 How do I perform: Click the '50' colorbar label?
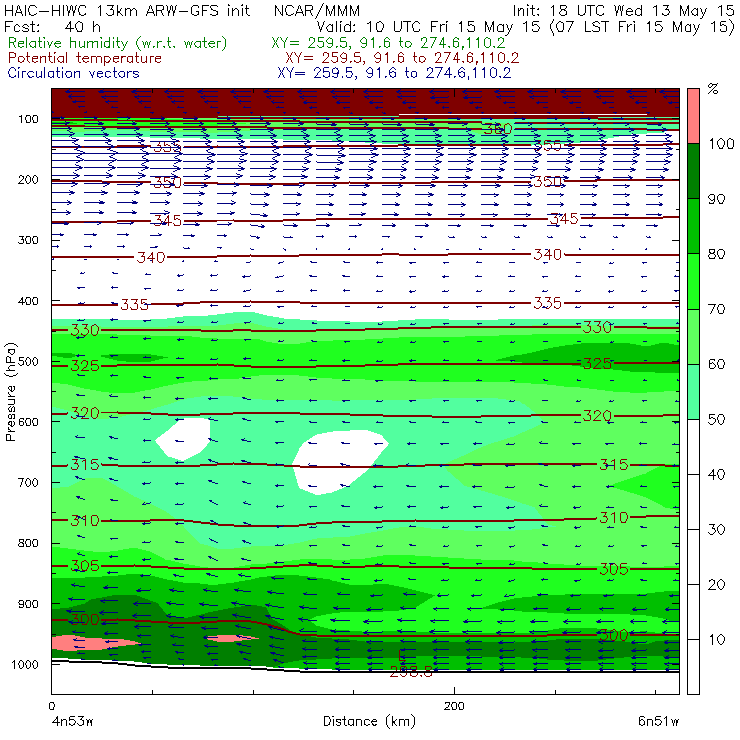click(716, 420)
